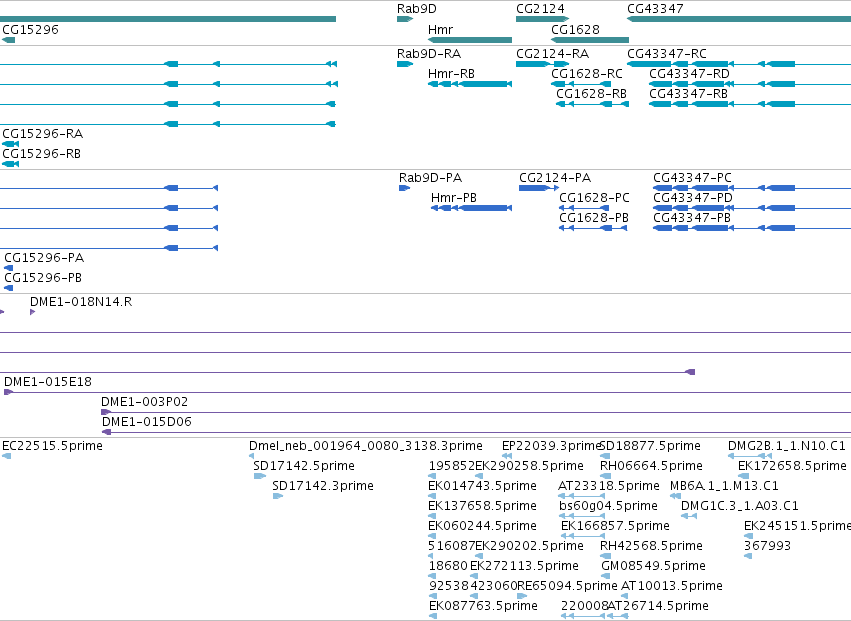Select BAC clone DME1-015D06
851x621 pixels.
click(x=147, y=422)
